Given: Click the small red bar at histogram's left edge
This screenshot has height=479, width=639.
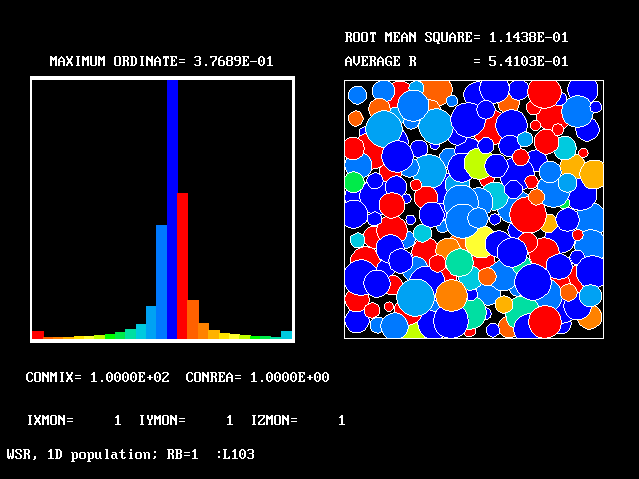Looking at the screenshot, I should point(37,335).
